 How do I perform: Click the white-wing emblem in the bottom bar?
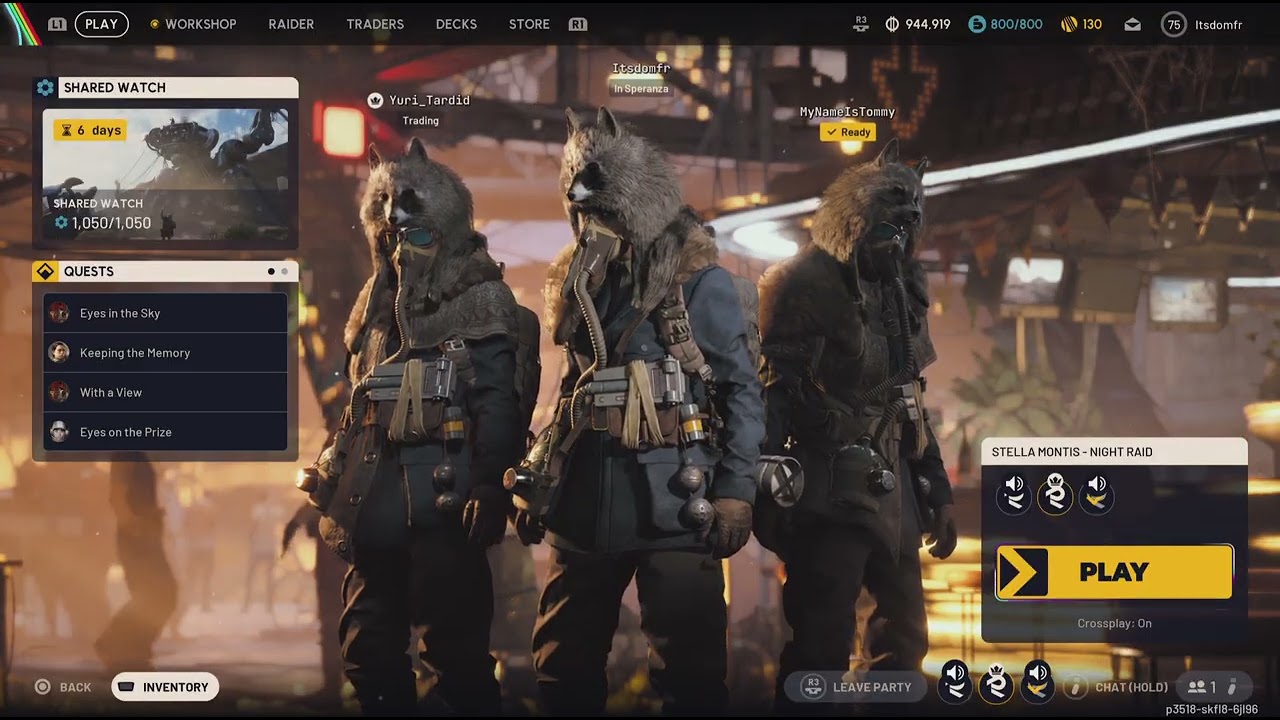956,682
